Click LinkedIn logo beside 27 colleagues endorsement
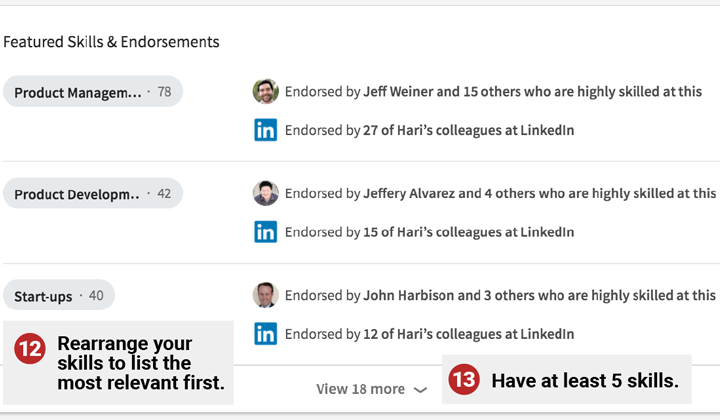The image size is (720, 420). [265, 130]
